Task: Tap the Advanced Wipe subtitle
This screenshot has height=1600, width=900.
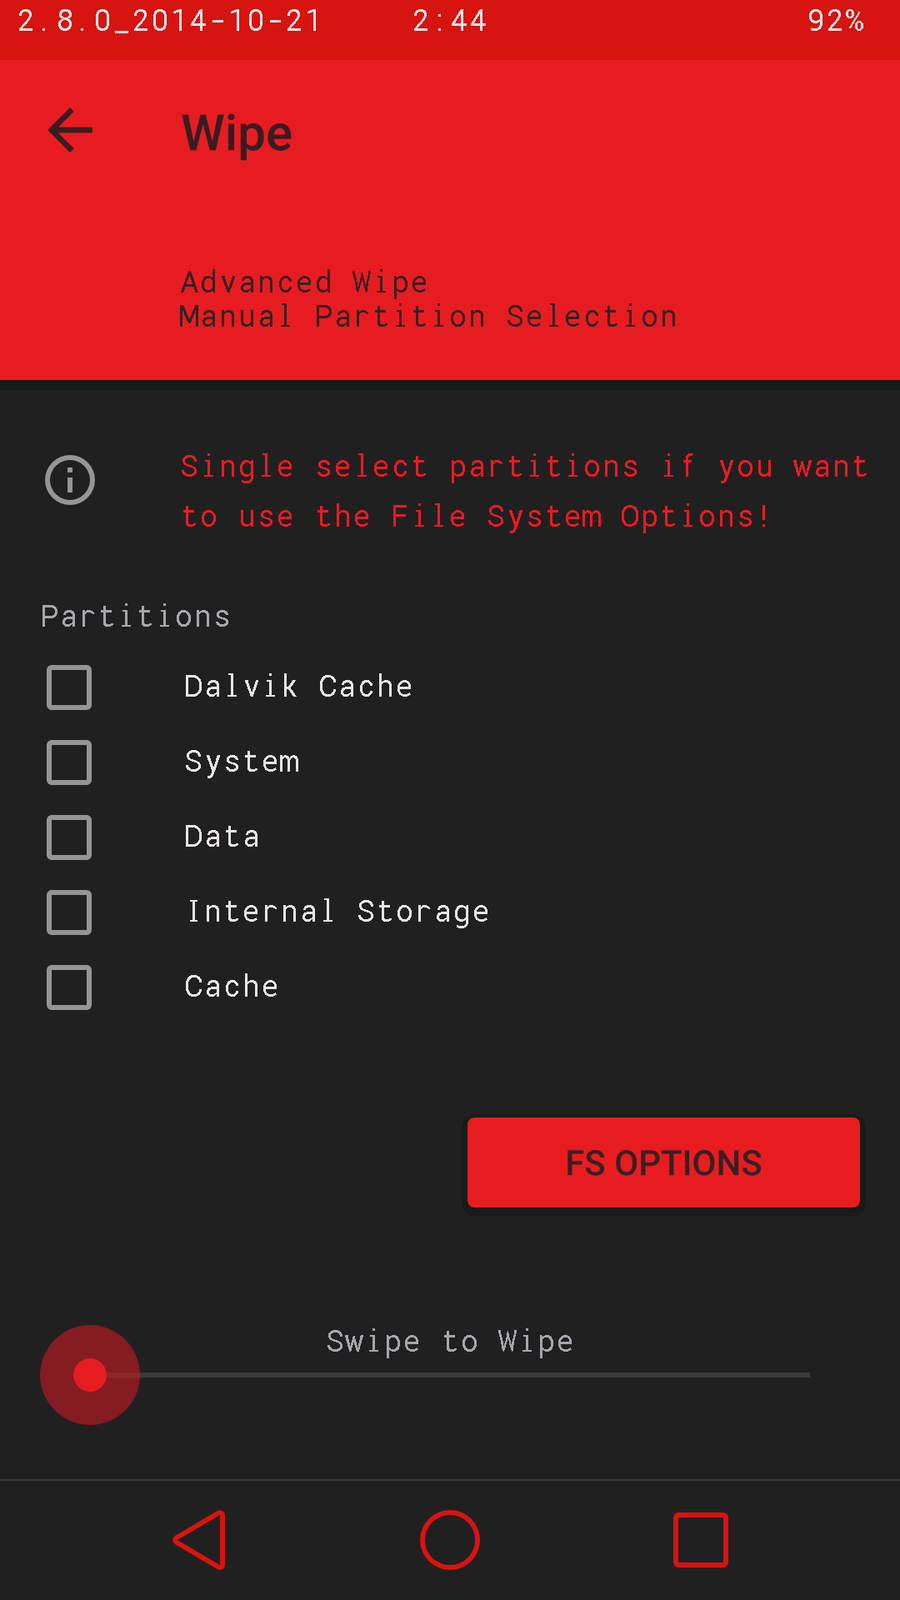Action: tap(304, 282)
